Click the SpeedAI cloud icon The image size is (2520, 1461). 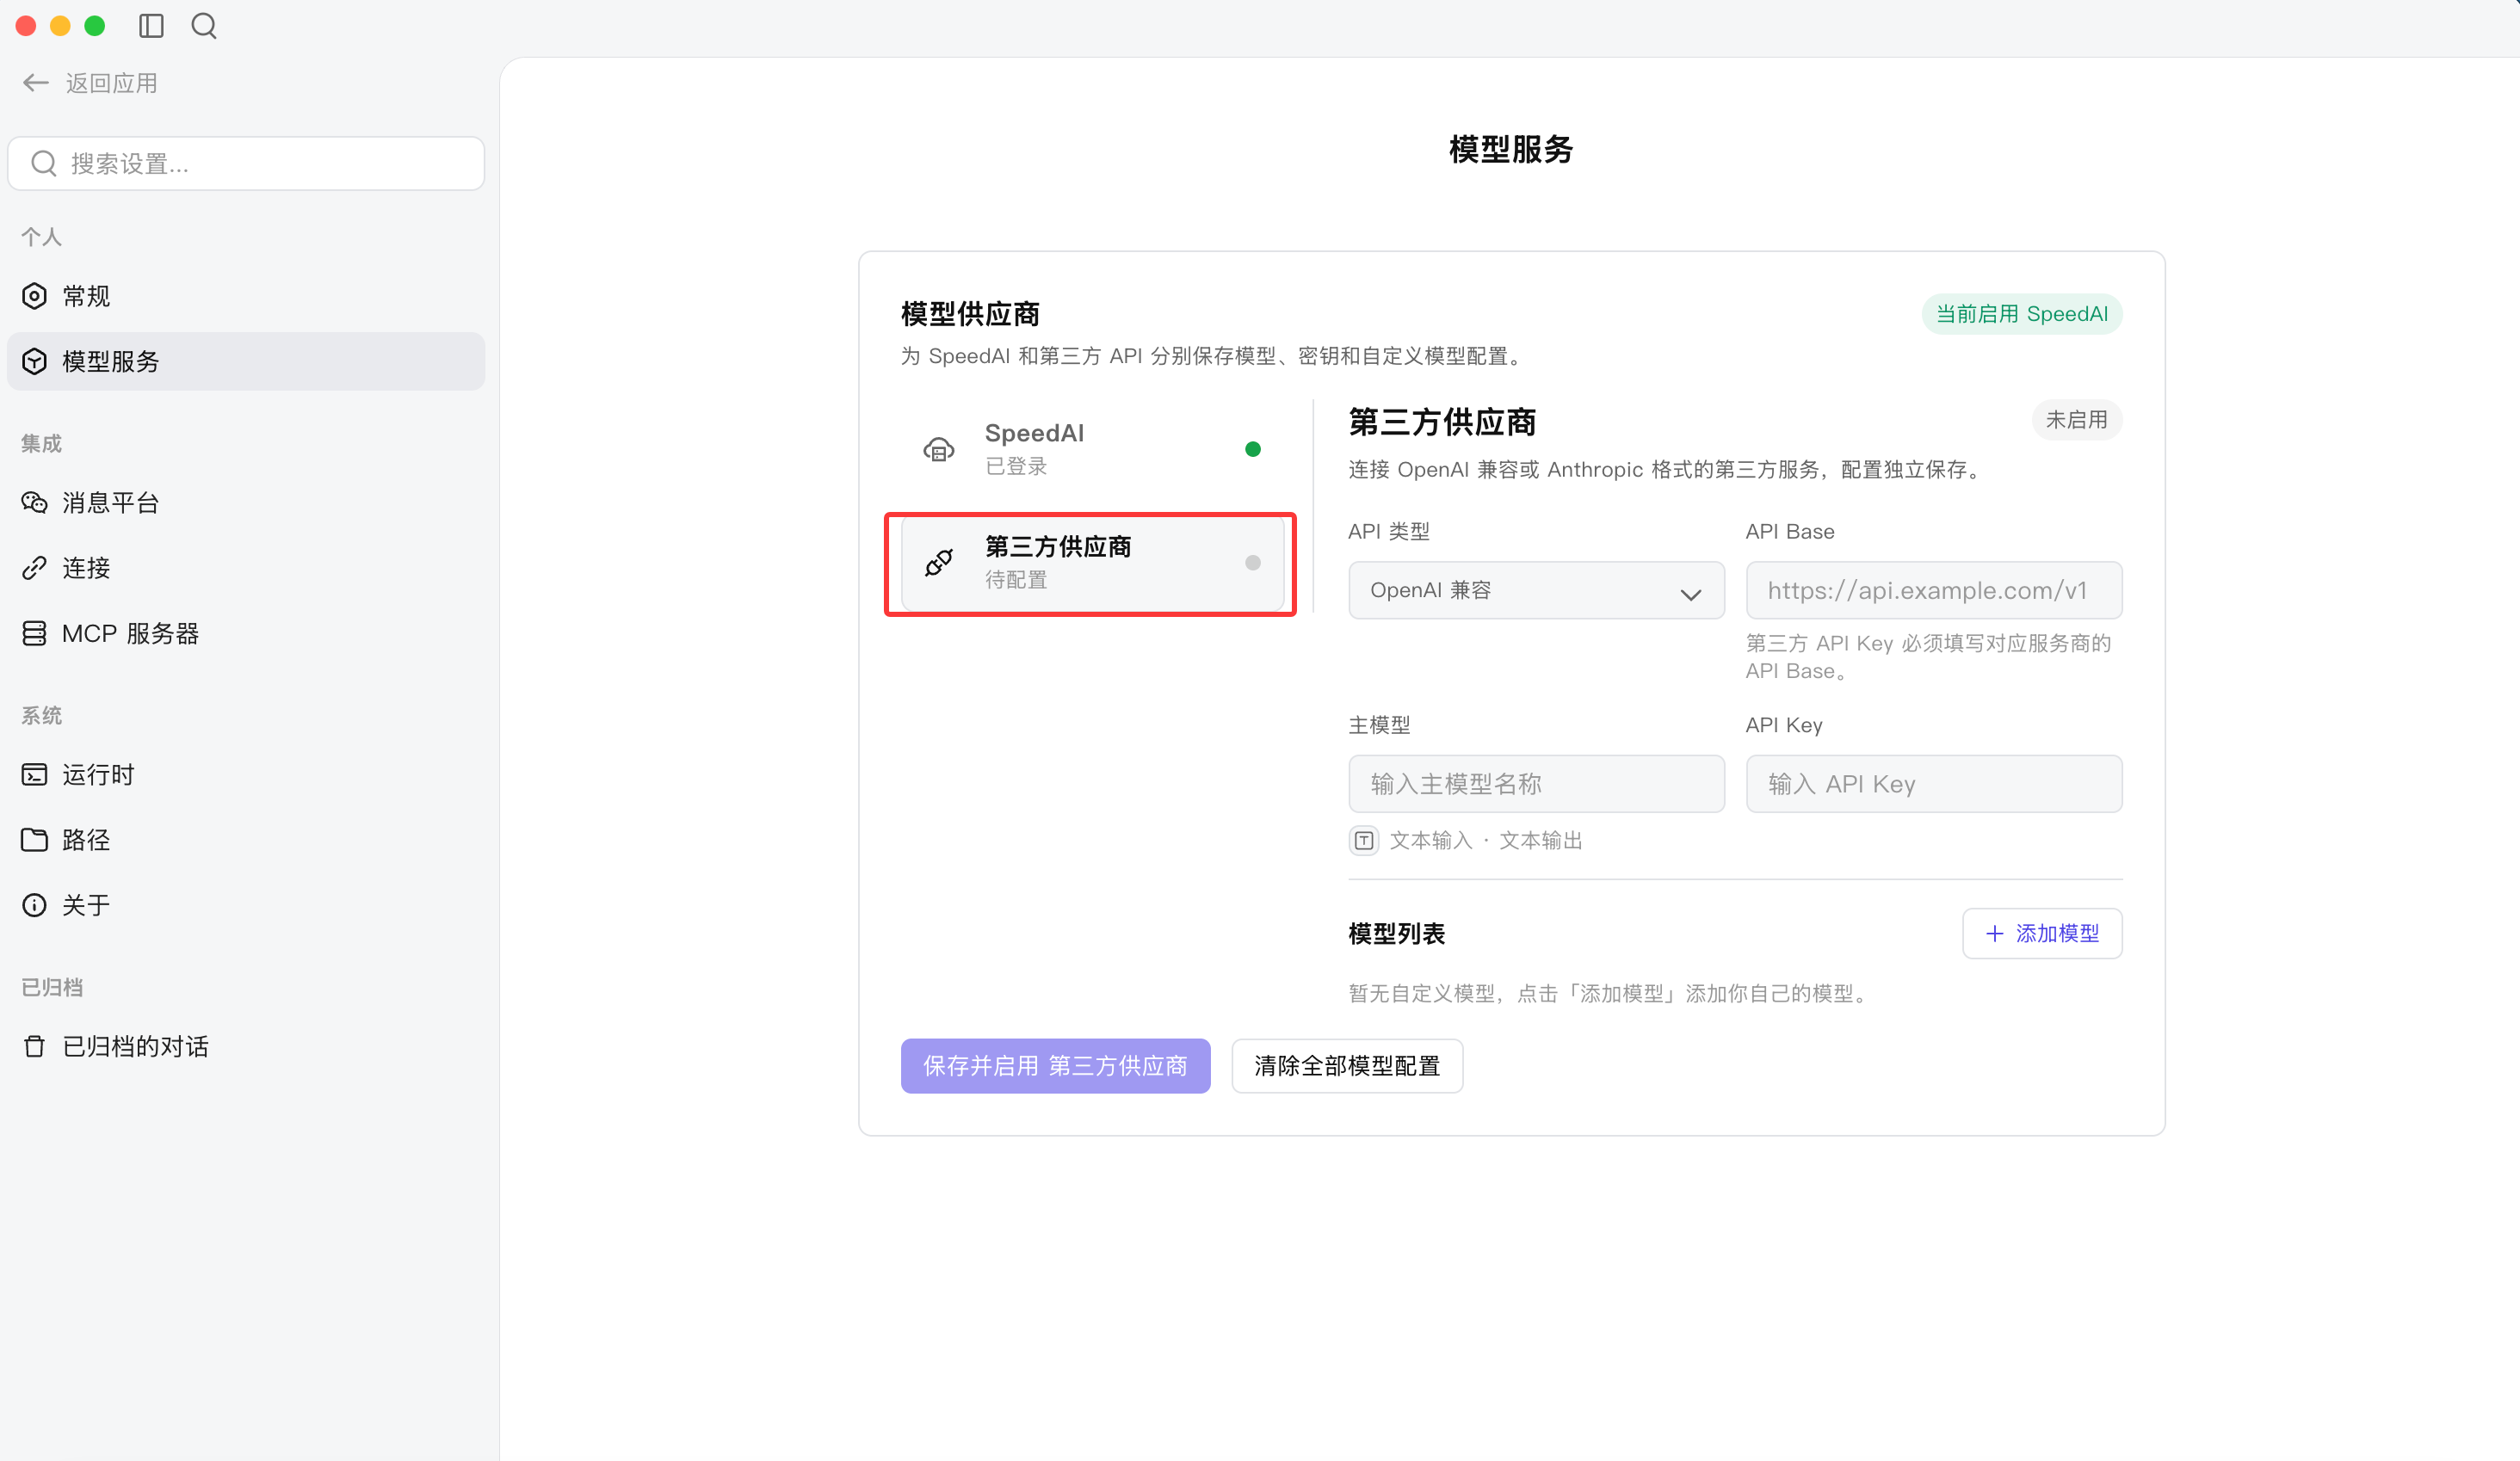(x=938, y=449)
